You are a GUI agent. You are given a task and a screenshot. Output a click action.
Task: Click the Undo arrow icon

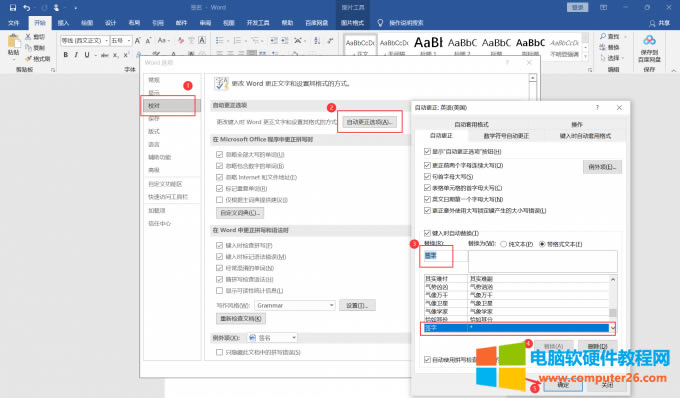click(x=27, y=7)
